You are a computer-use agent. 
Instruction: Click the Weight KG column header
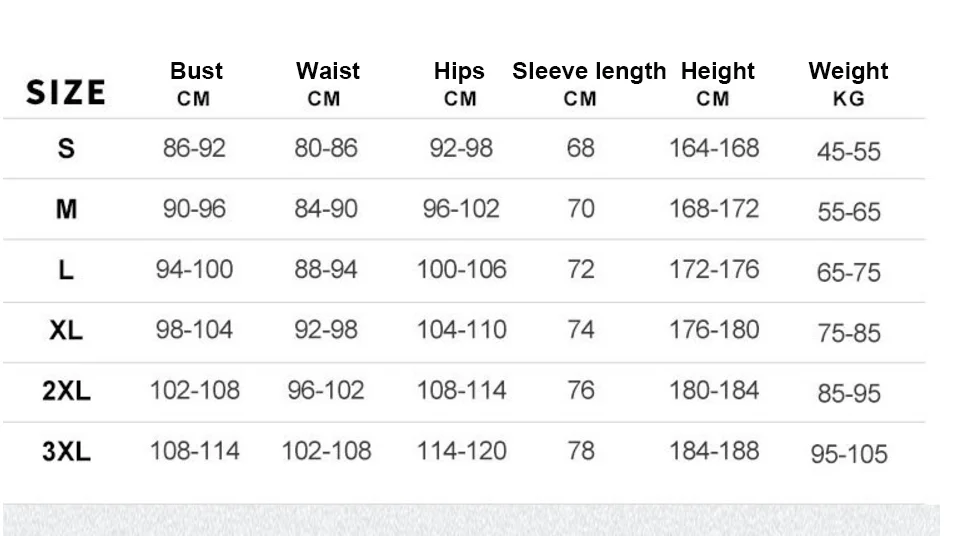click(848, 83)
